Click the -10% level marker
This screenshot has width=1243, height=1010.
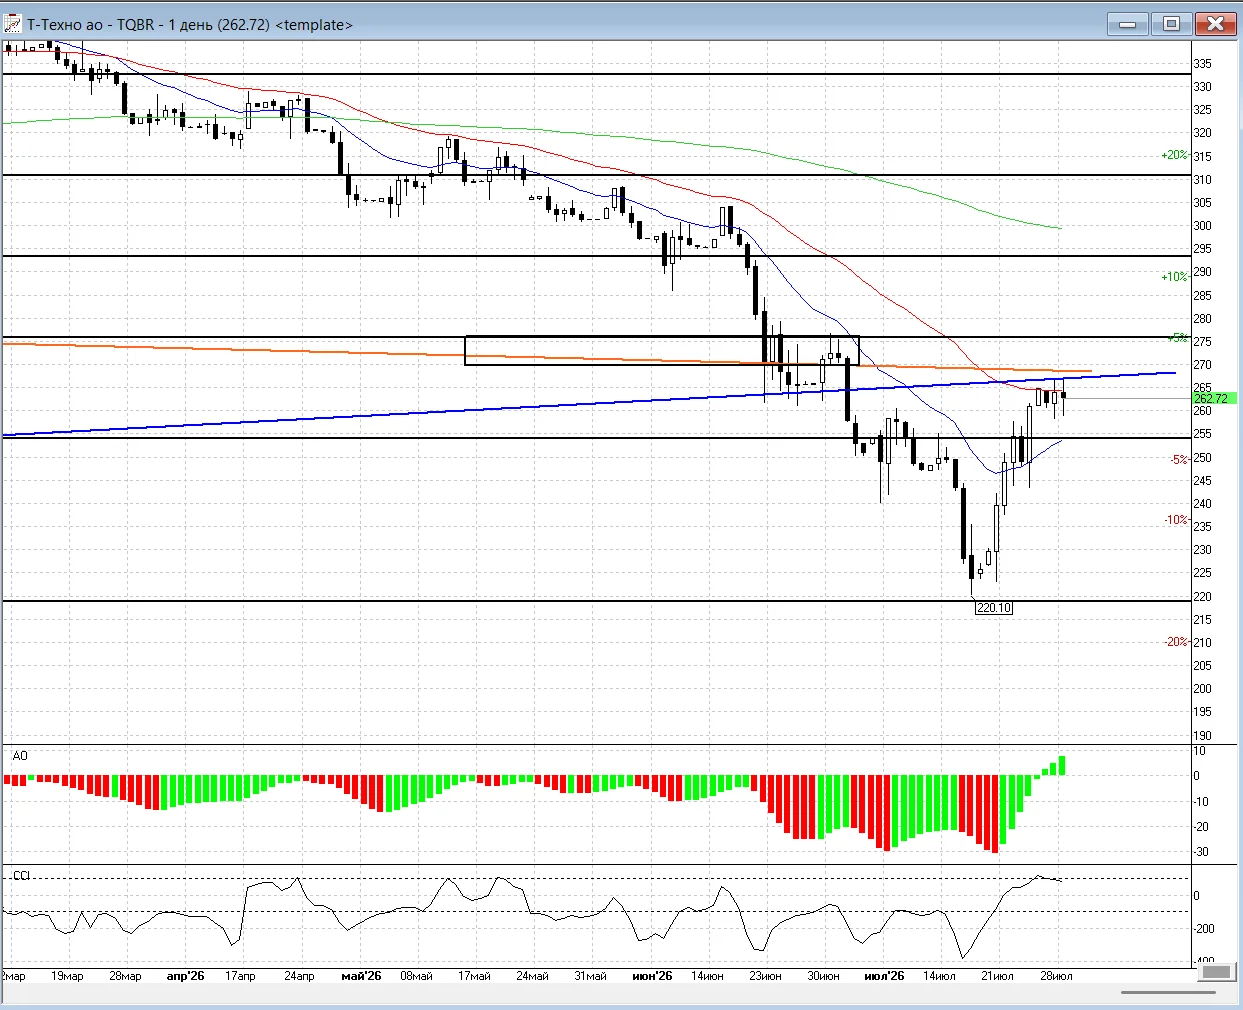tap(1176, 520)
